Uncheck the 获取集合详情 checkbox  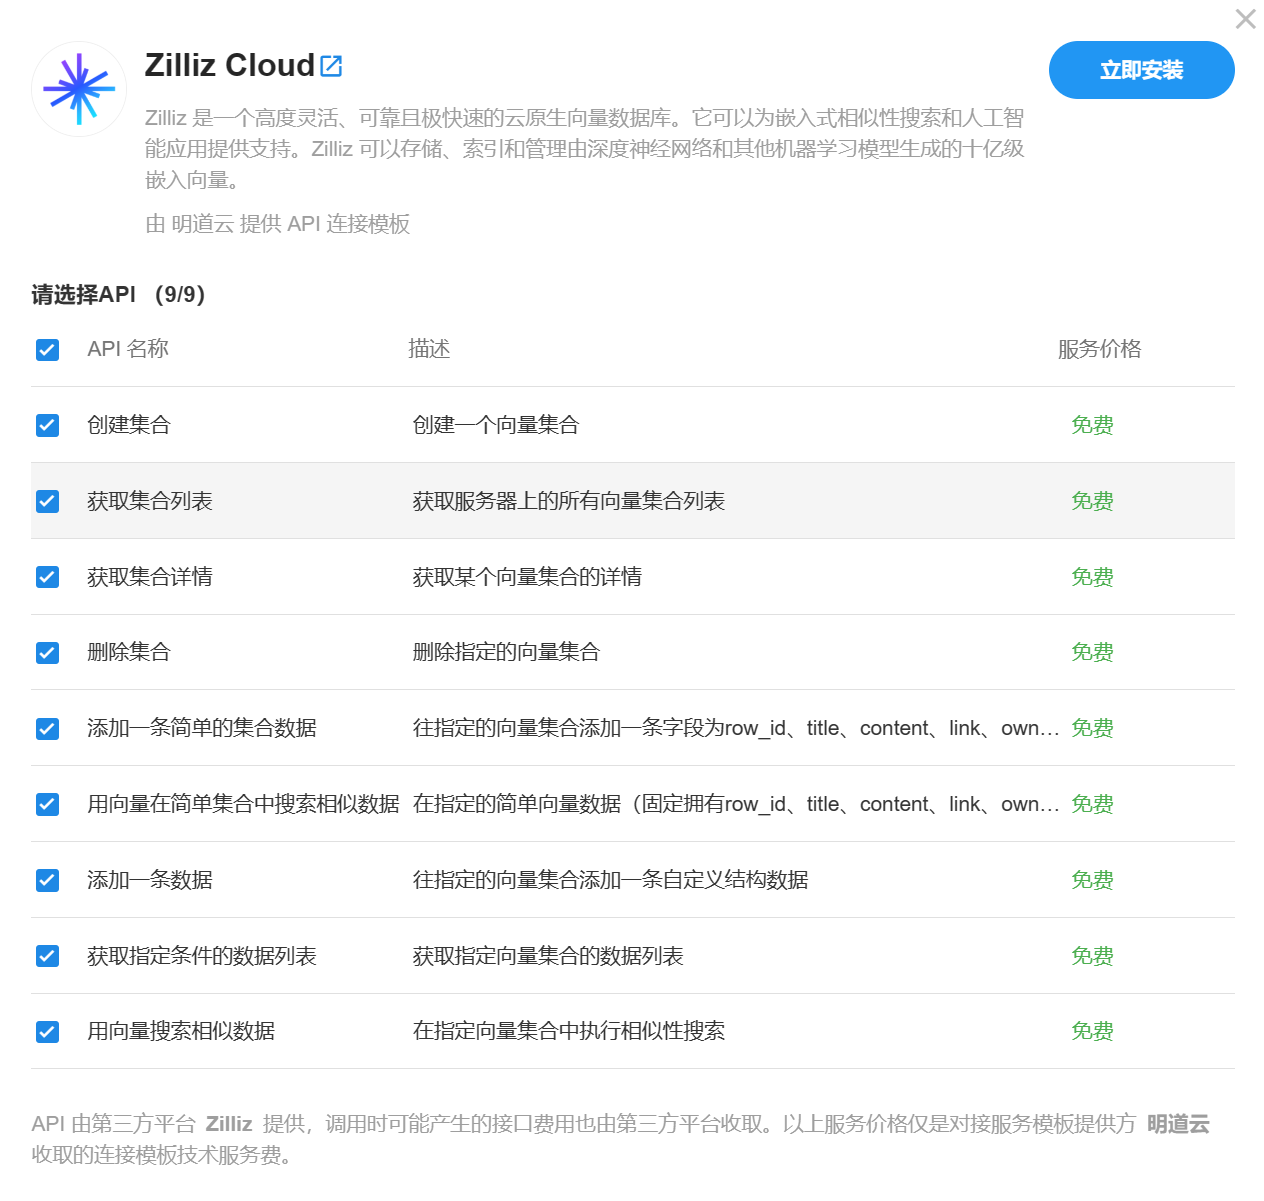pyautogui.click(x=47, y=577)
